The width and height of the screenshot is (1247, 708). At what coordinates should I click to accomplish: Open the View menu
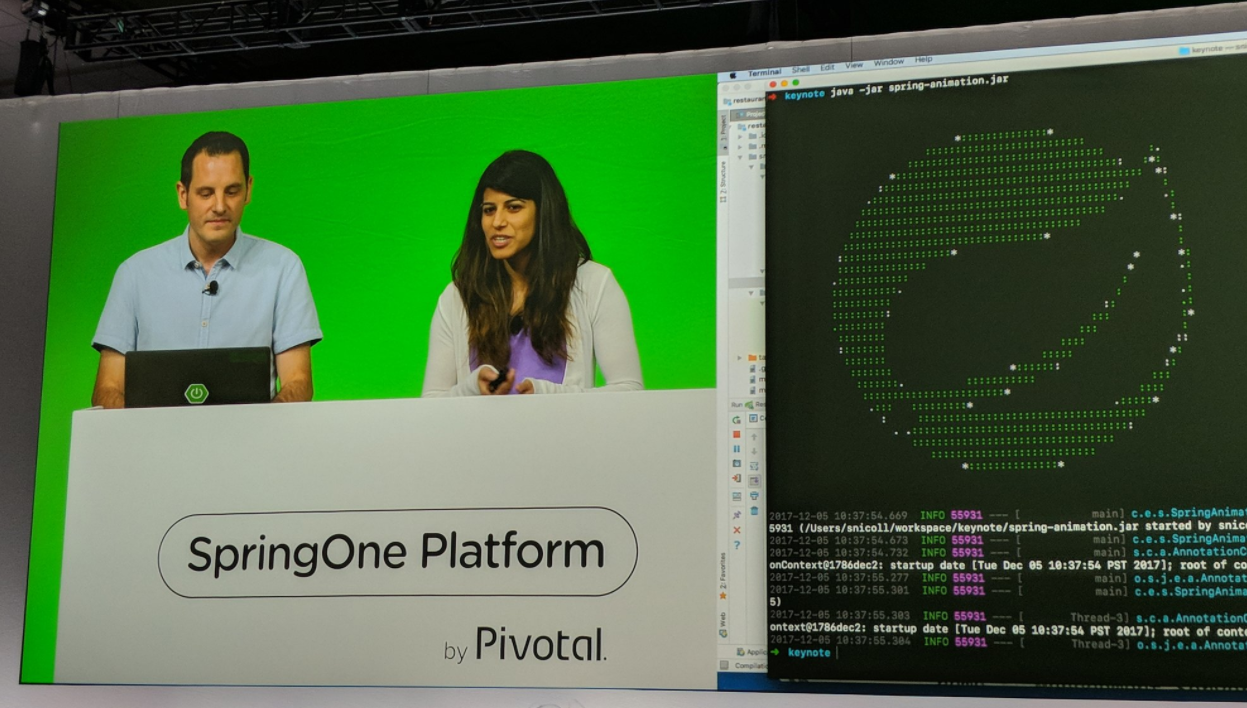coord(853,65)
